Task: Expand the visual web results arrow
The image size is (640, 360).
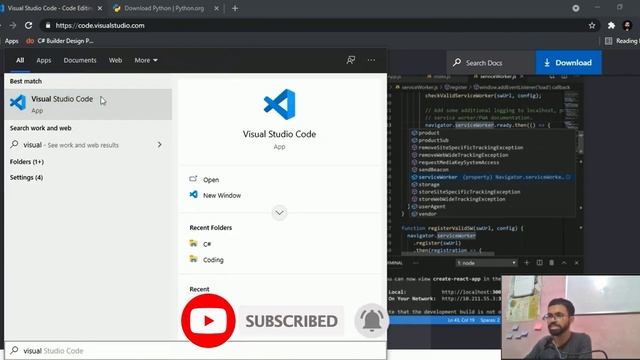Action: [x=160, y=144]
